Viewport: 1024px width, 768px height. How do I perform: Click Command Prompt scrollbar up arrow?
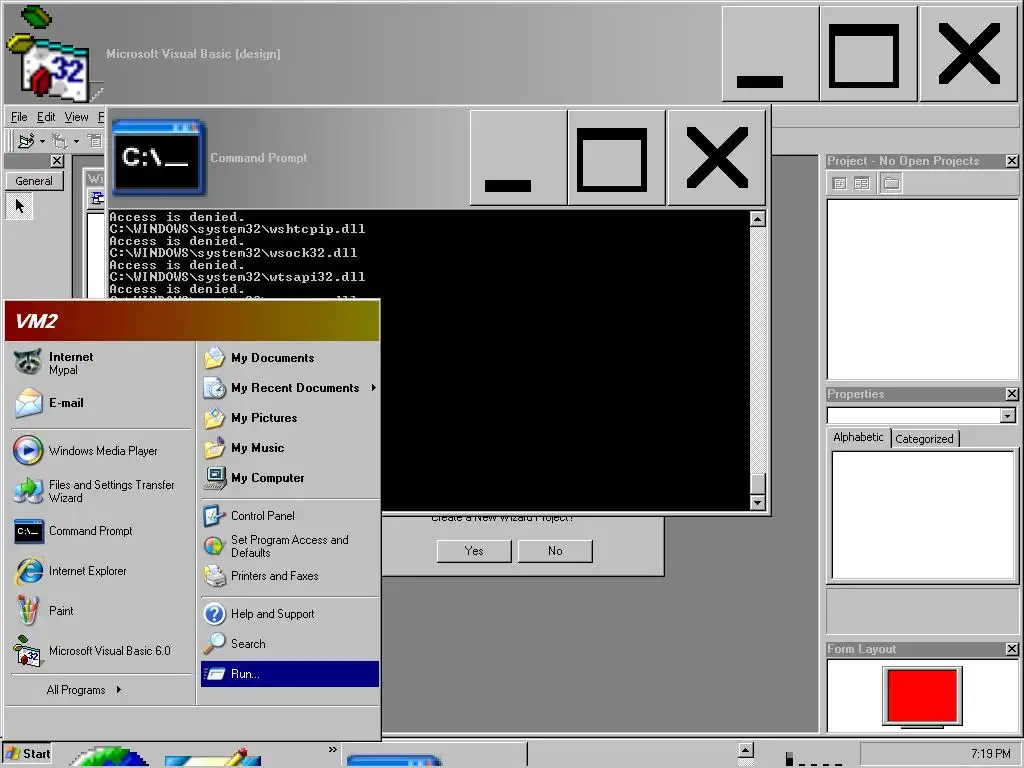[758, 219]
